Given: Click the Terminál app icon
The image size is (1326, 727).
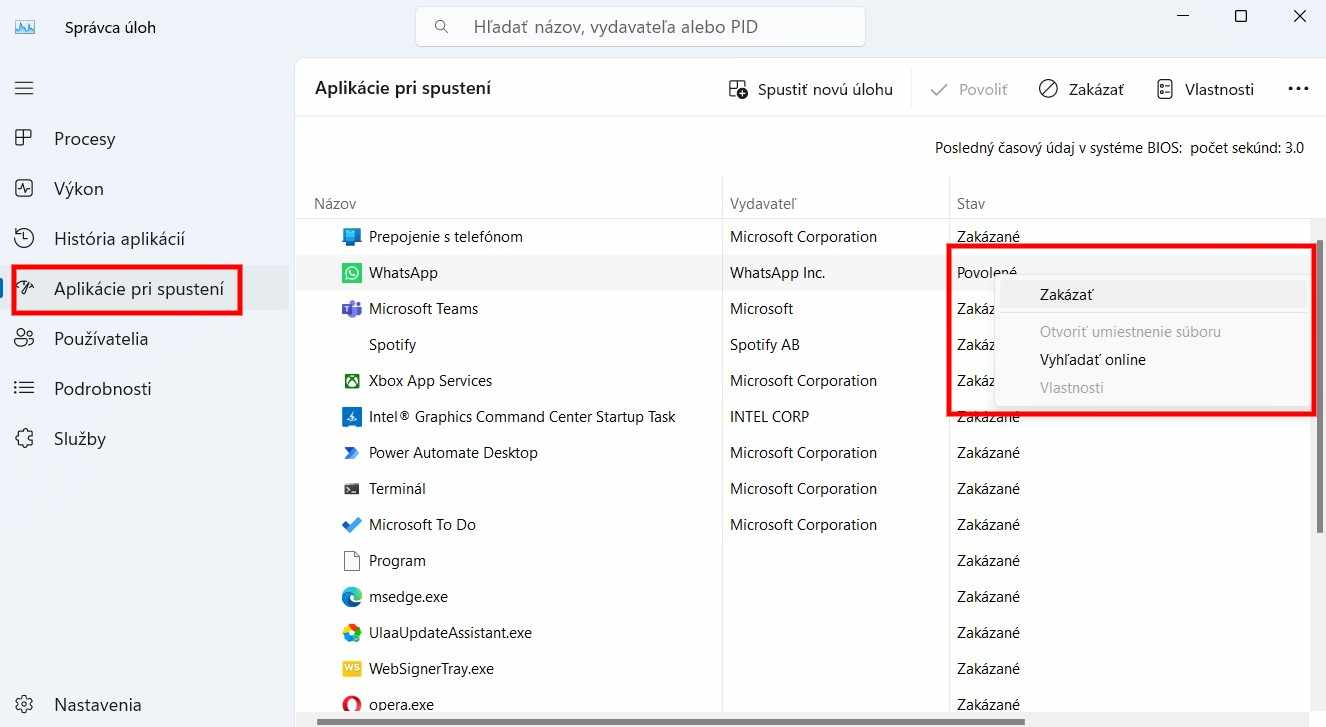Looking at the screenshot, I should pyautogui.click(x=351, y=489).
